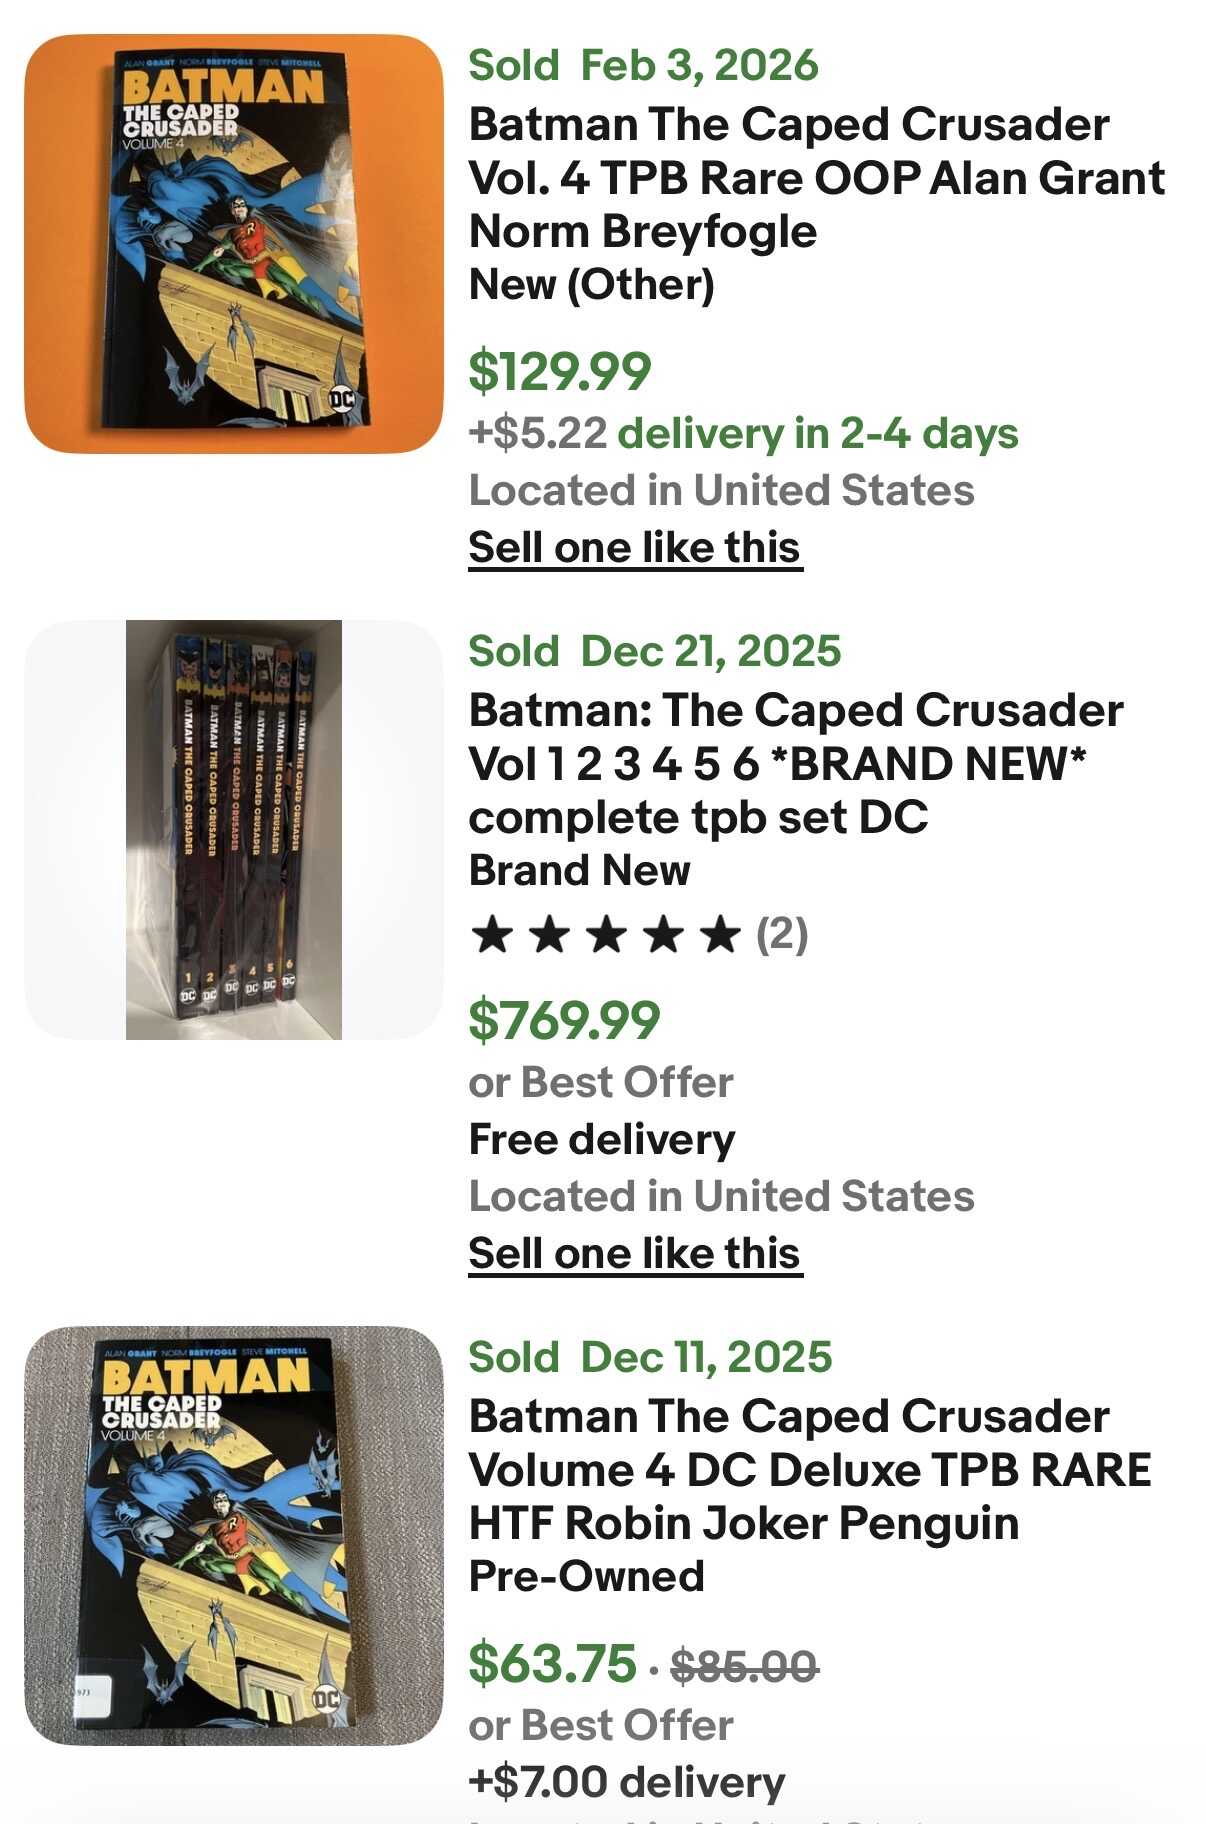Open the six-volume boxed set photo
The height and width of the screenshot is (1824, 1206).
click(x=234, y=830)
